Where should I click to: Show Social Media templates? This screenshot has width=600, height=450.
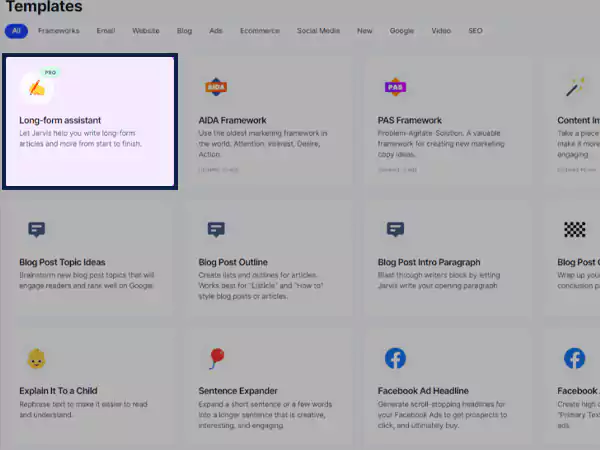(317, 31)
